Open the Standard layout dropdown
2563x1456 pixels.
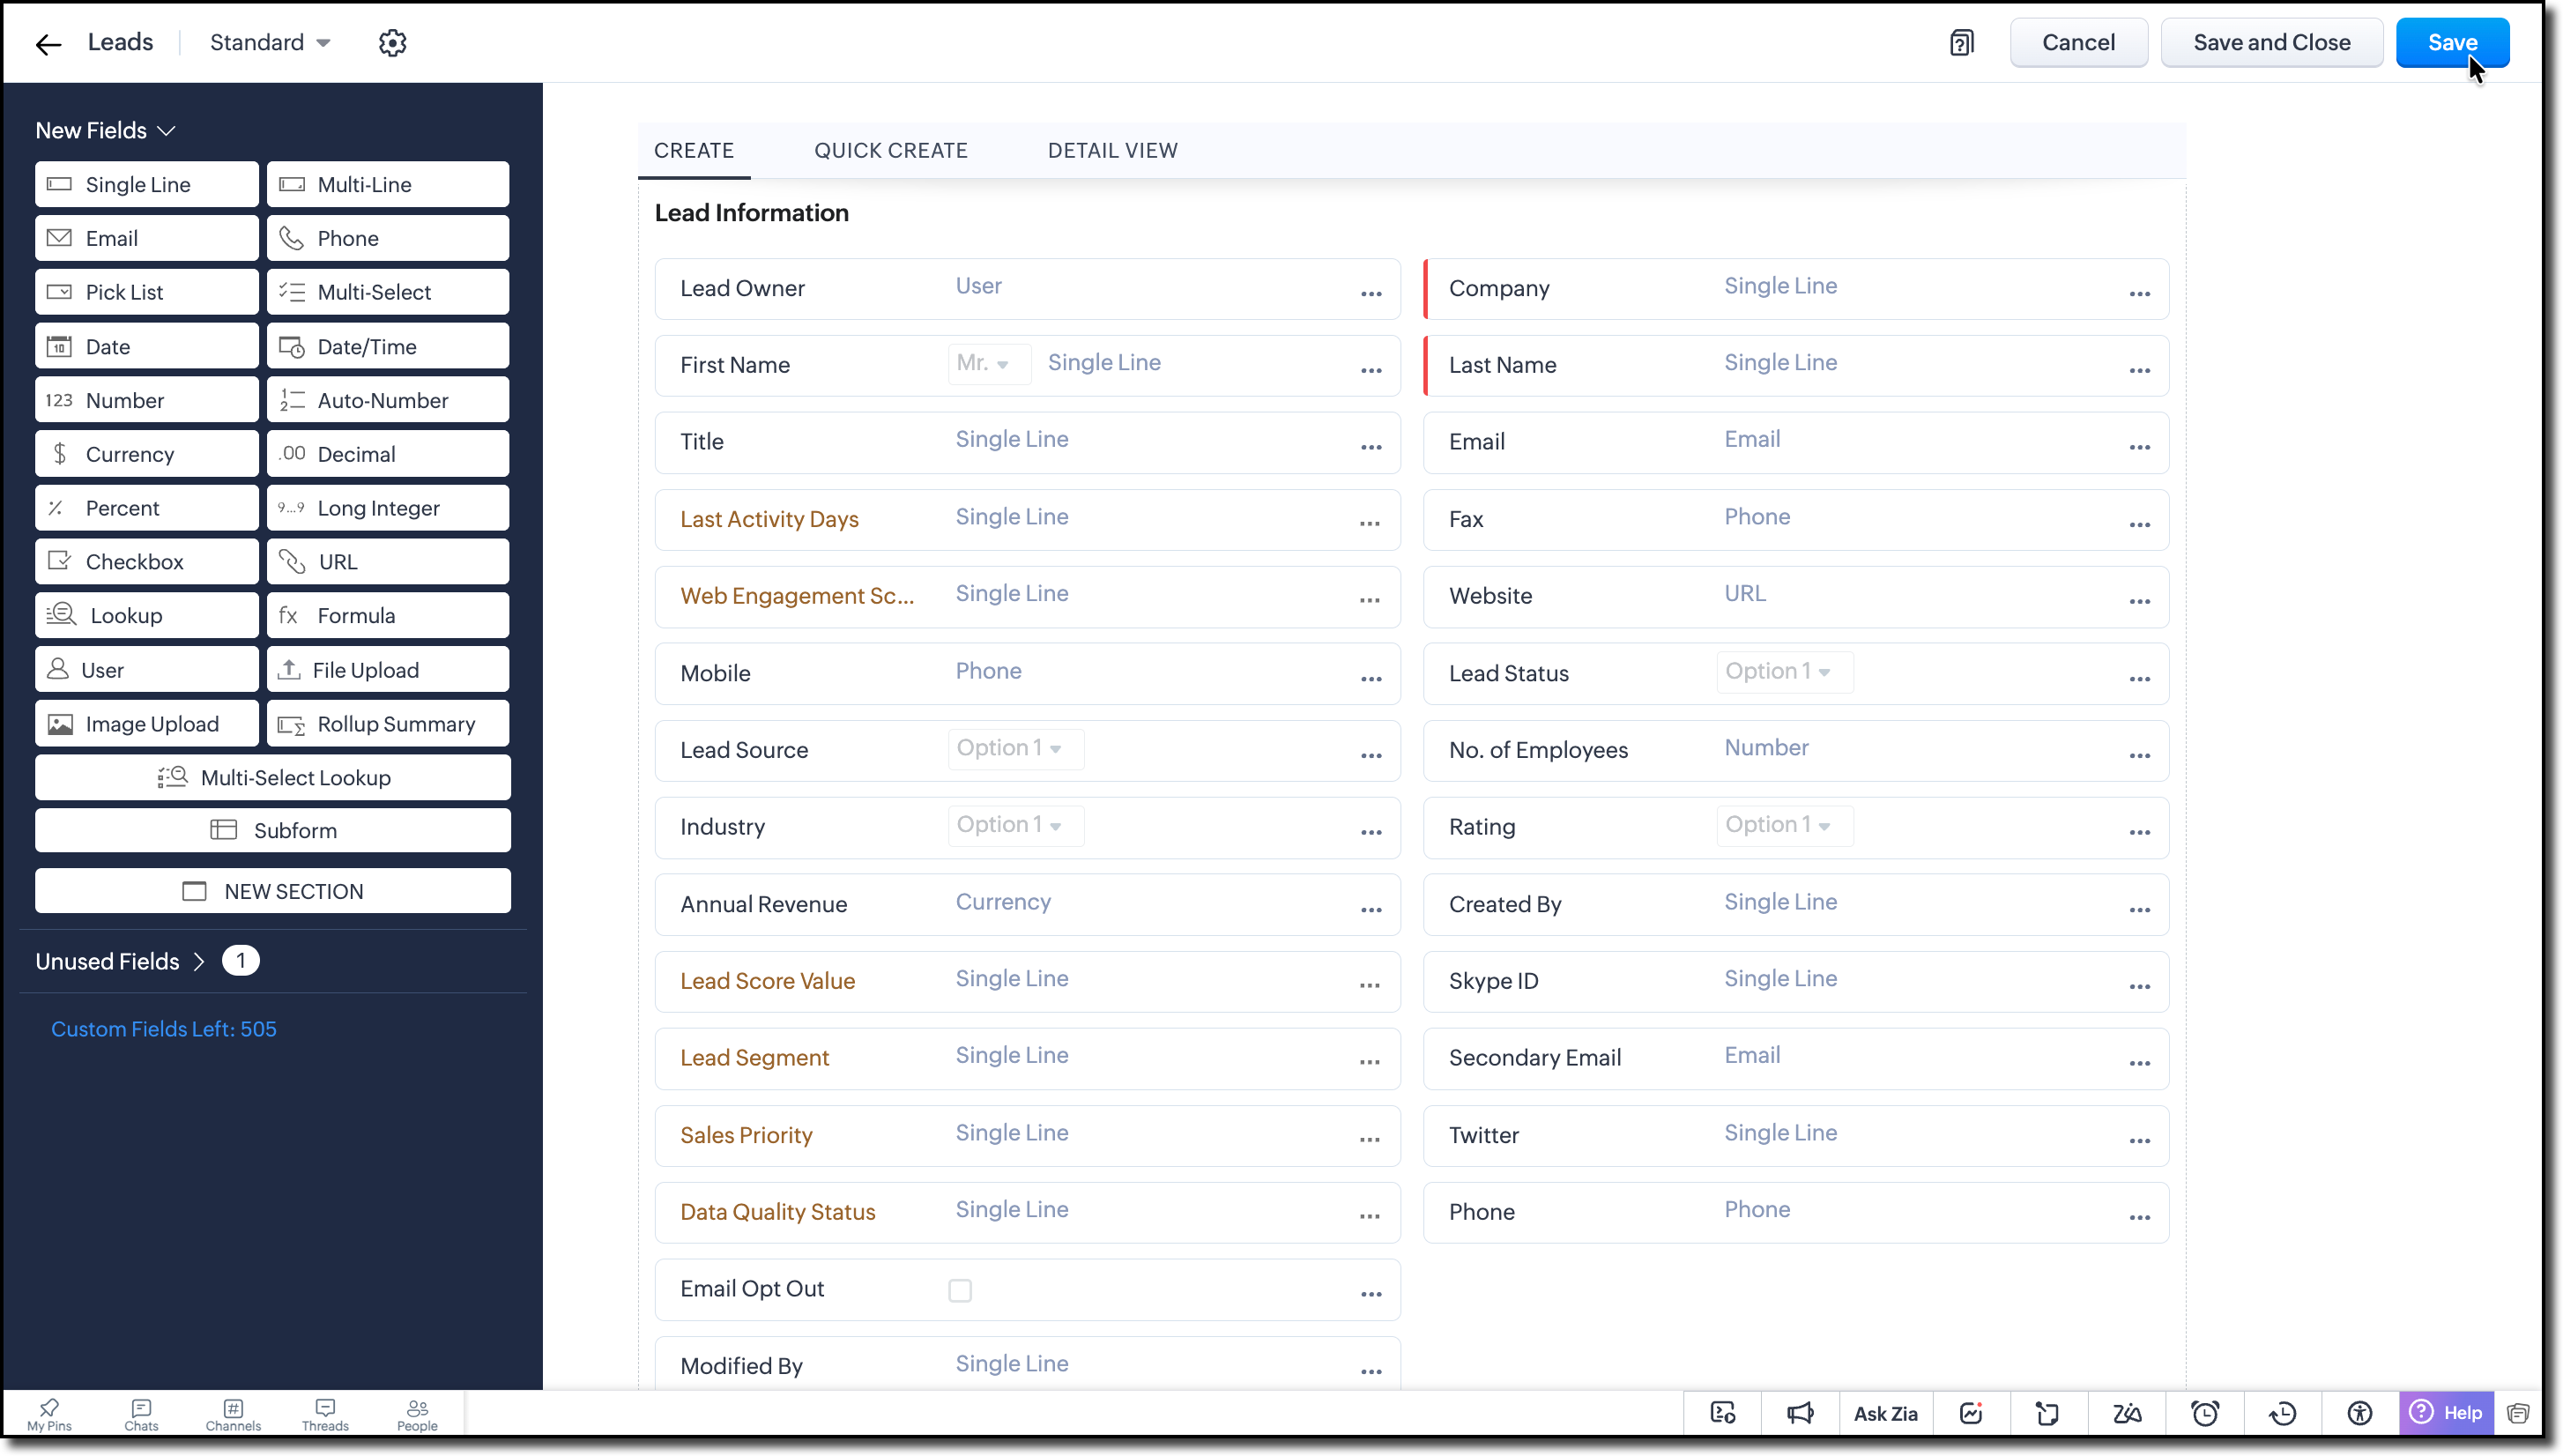tap(270, 43)
